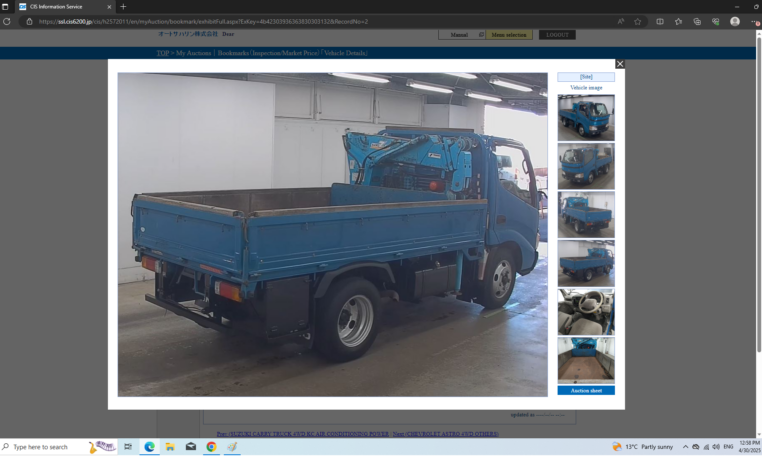
Task: Click the [Site] button above thumbnails
Action: coord(586,77)
